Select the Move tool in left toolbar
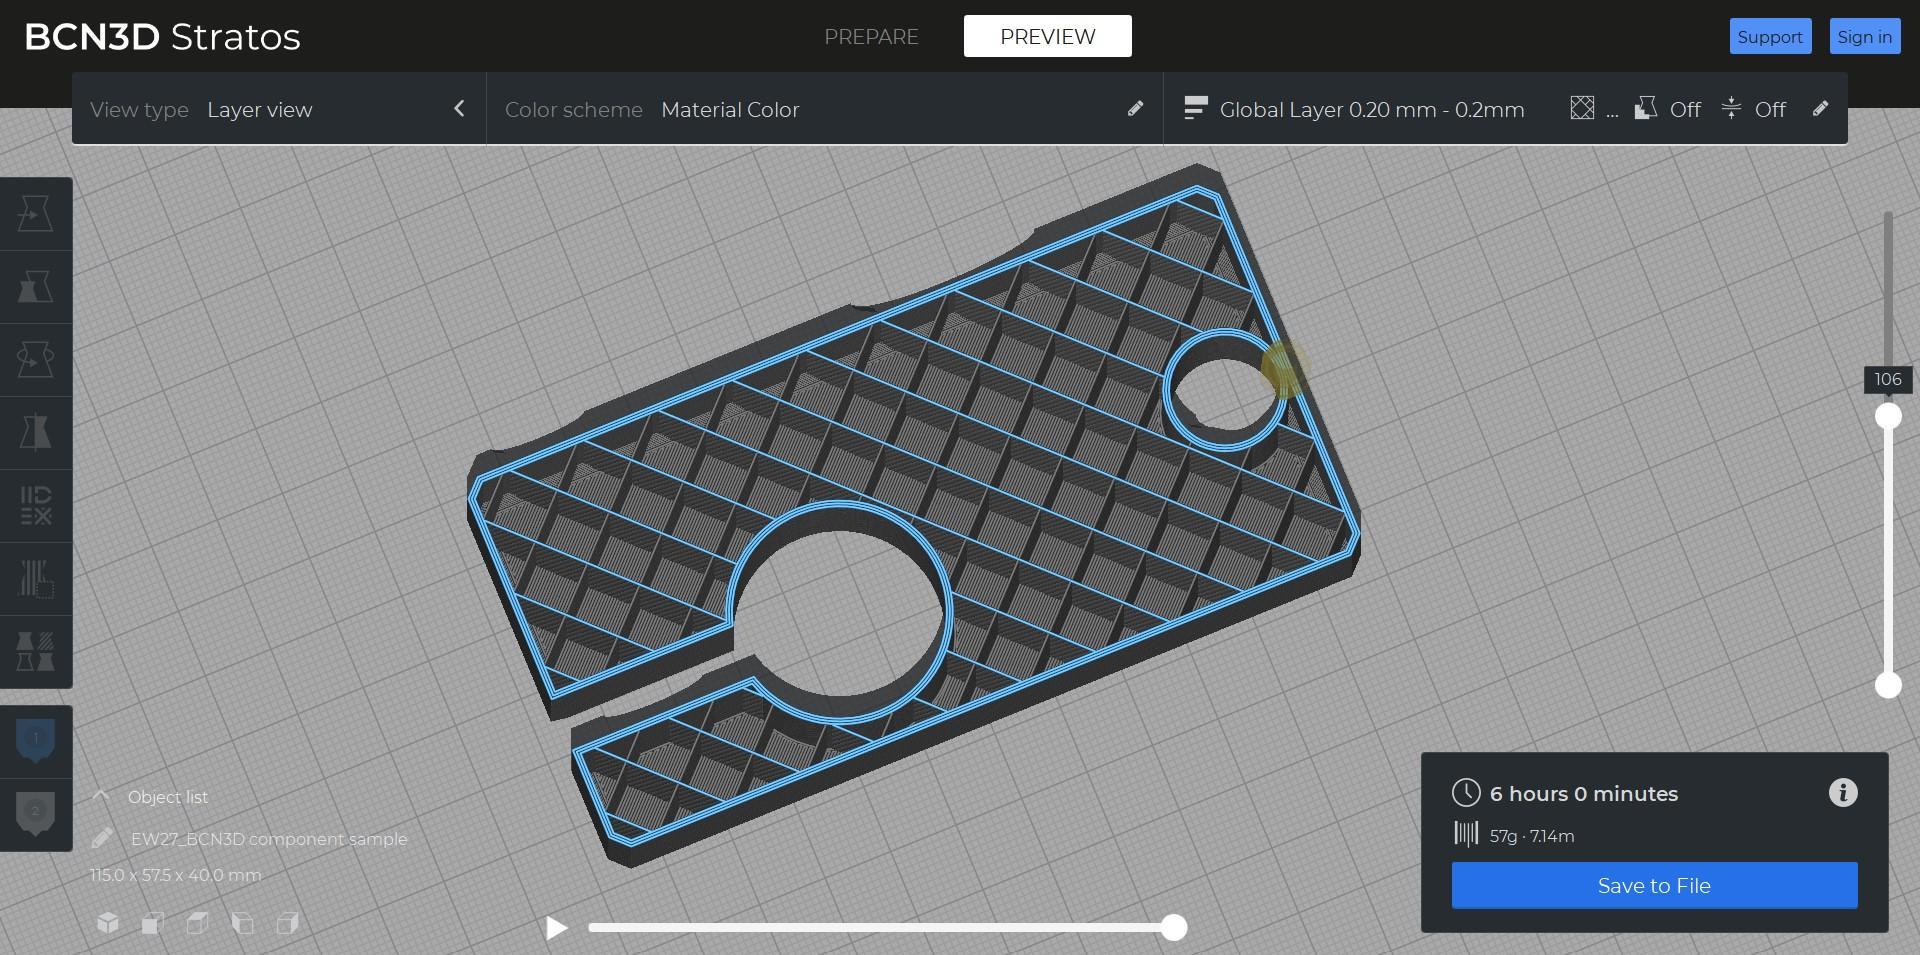1920x955 pixels. [x=36, y=214]
